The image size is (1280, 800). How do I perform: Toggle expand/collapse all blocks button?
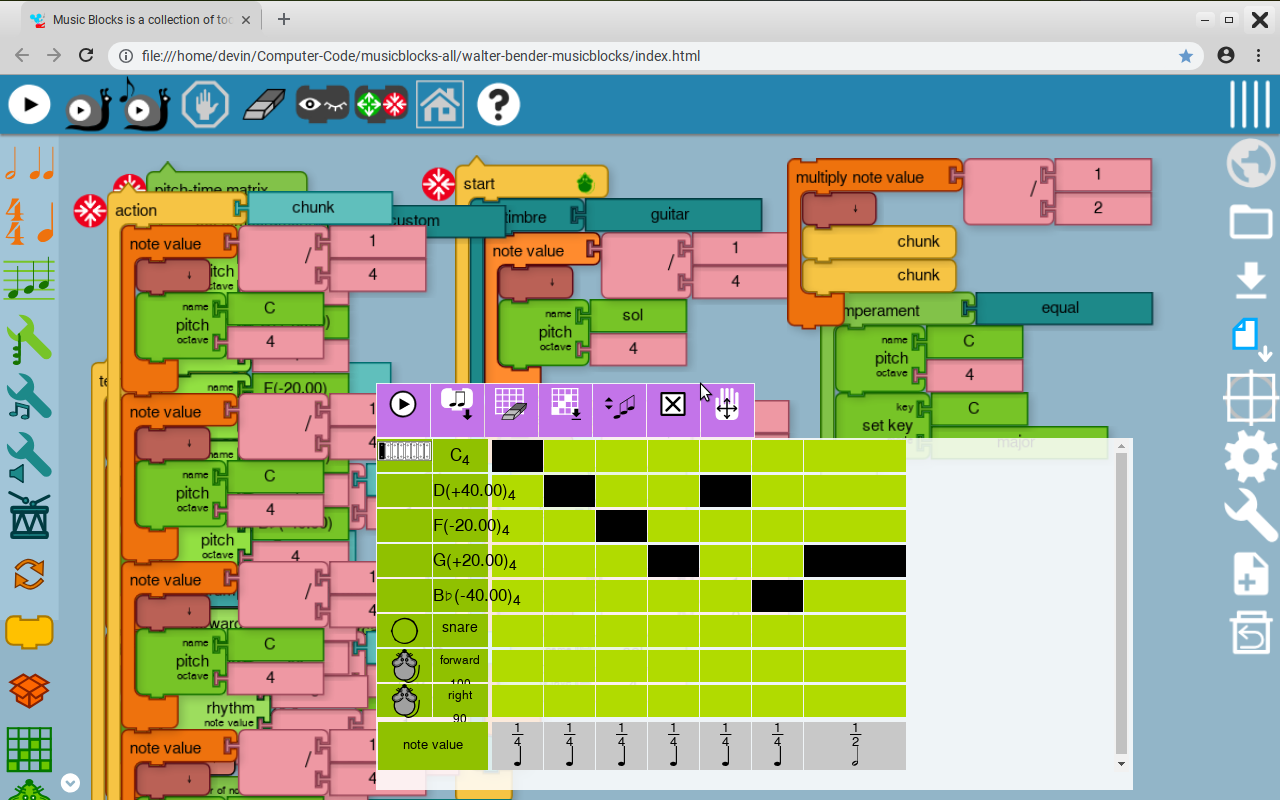pyautogui.click(x=381, y=104)
